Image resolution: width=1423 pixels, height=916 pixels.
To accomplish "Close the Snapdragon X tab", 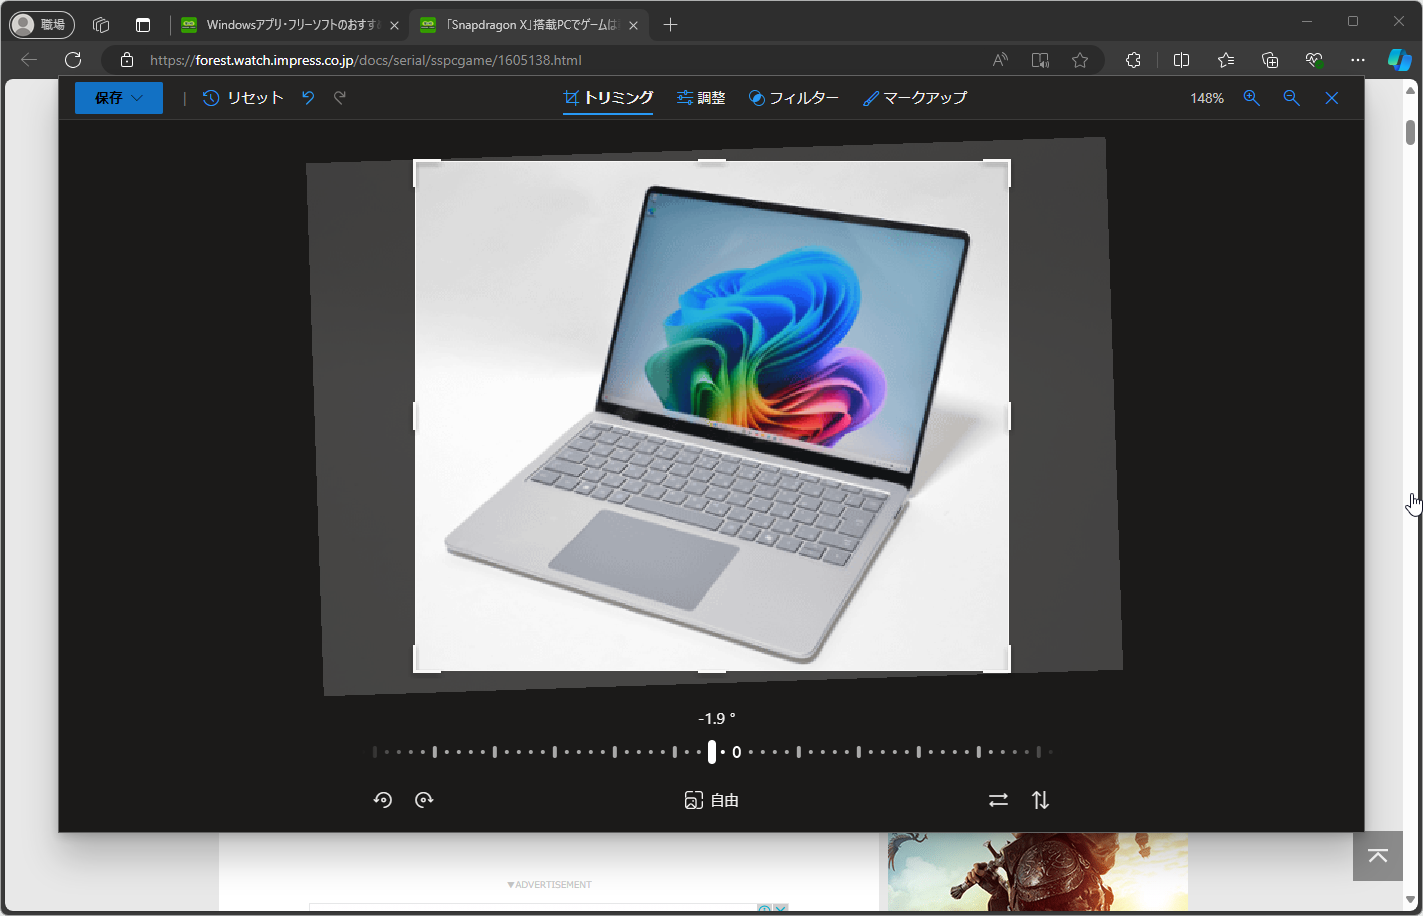I will tap(633, 25).
